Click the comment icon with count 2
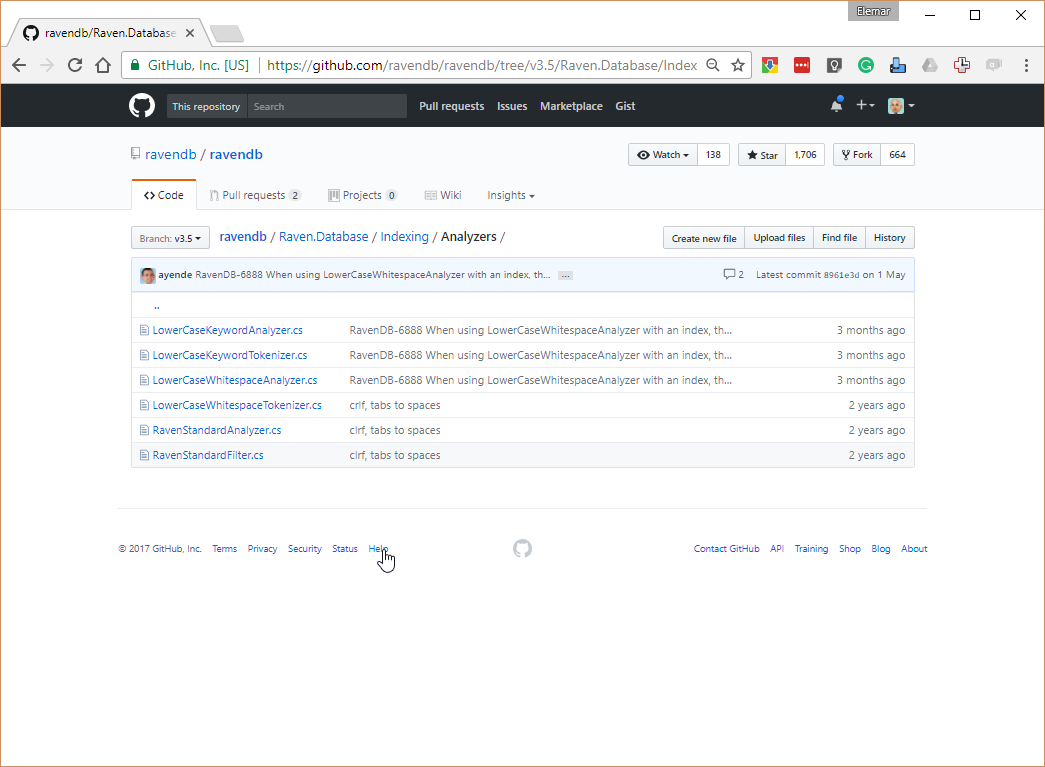This screenshot has width=1045, height=767. 733,275
